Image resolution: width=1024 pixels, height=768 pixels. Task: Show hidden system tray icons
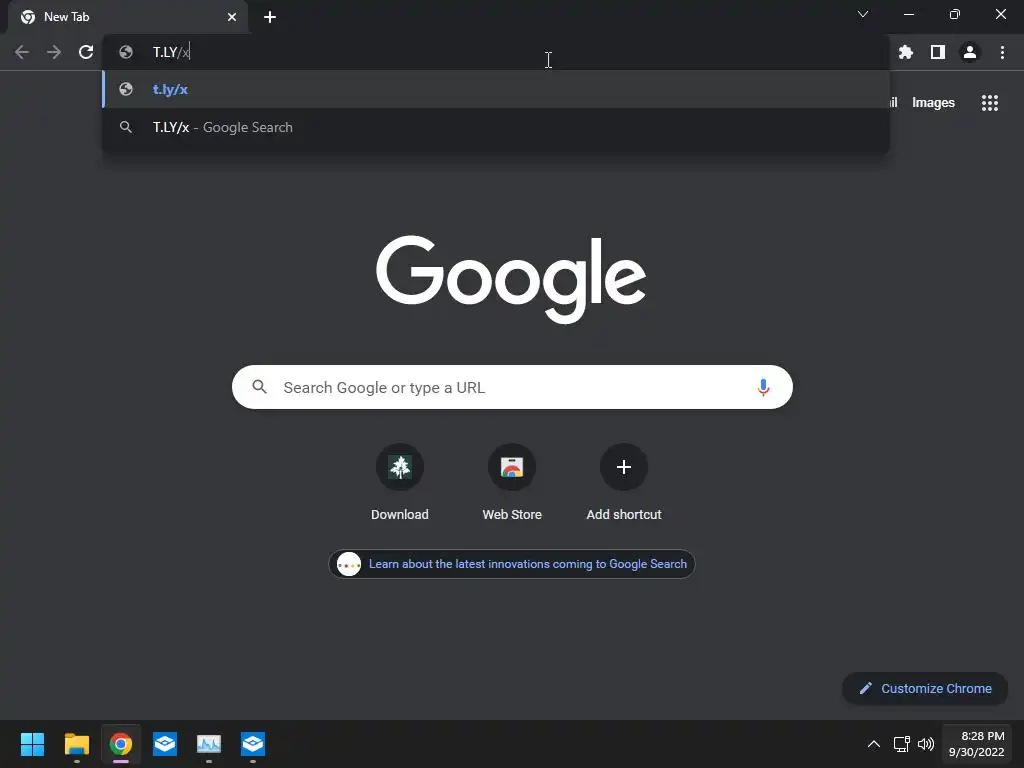pos(873,744)
